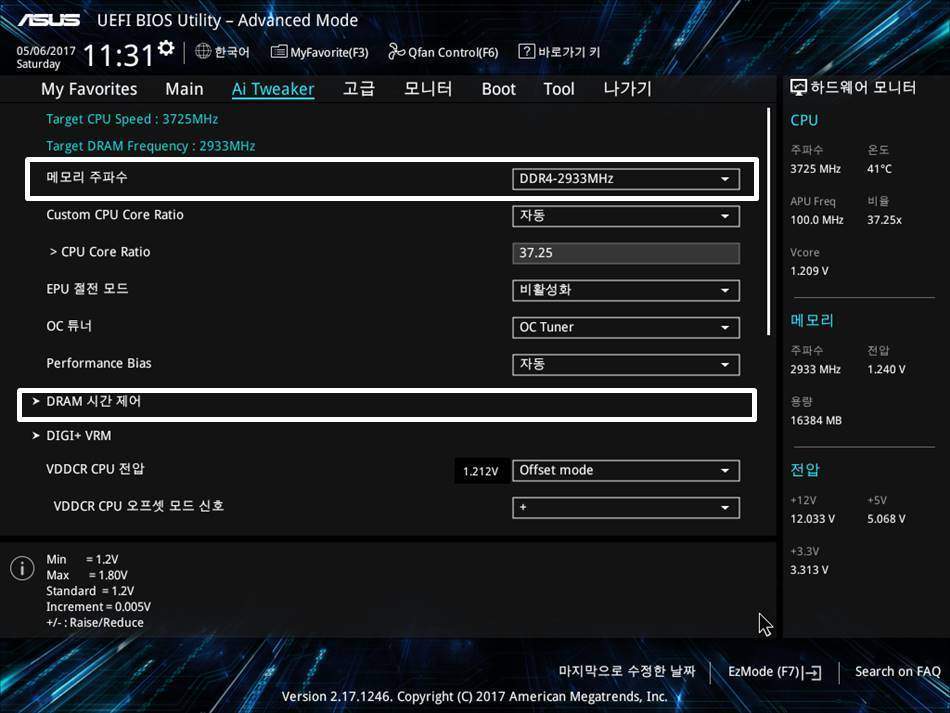Click the Target DRAM Frequency : 2933MHz text
The height and width of the screenshot is (713, 950).
(x=151, y=146)
